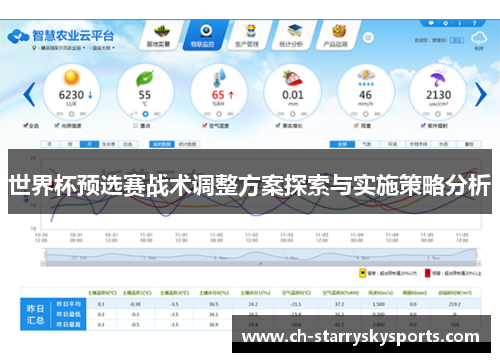Select the 天 day range tab

[50, 144]
